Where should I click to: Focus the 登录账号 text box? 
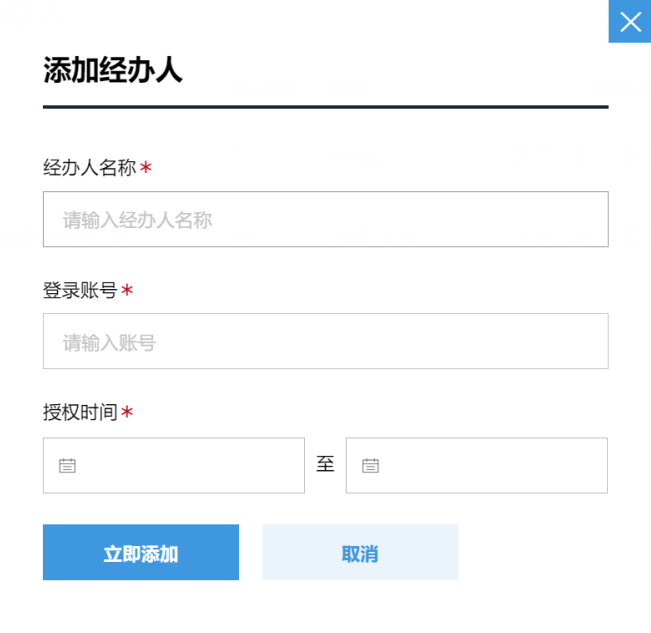click(325, 342)
